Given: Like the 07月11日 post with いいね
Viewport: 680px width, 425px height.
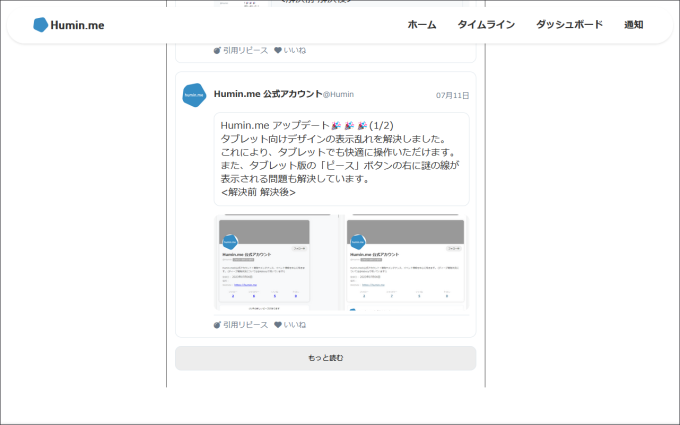Looking at the screenshot, I should [x=290, y=325].
